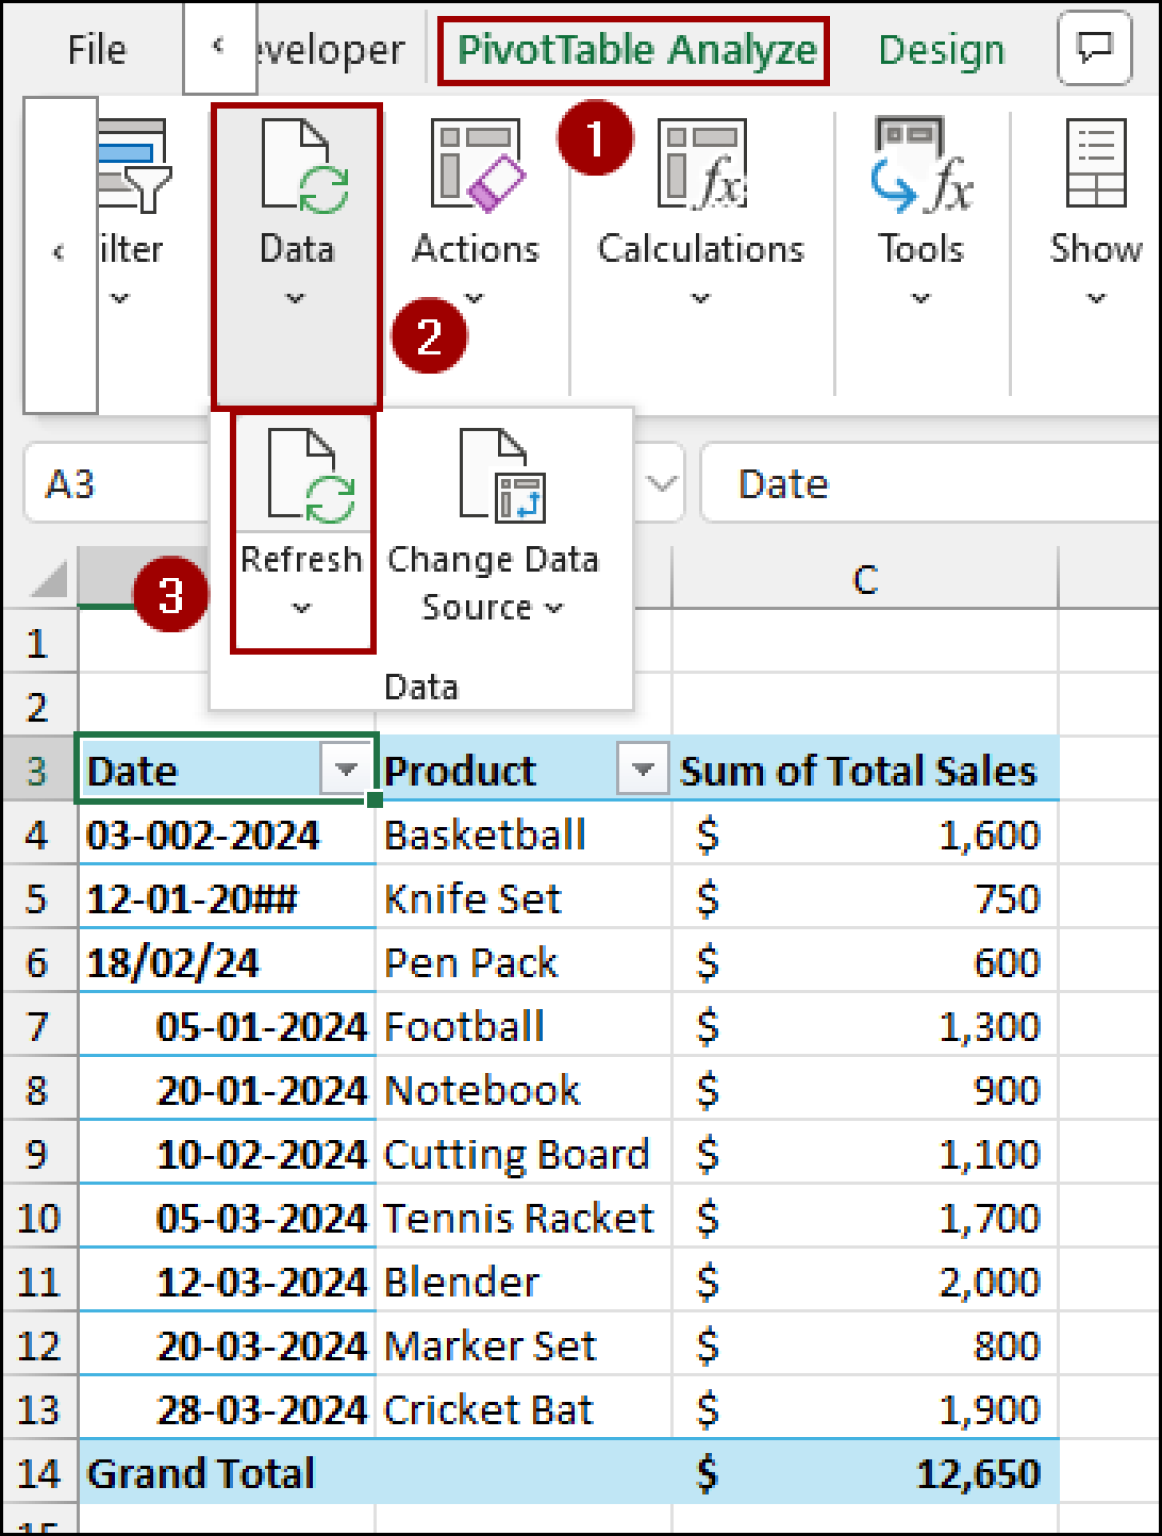Select cell with date 20-03-2024
The image size is (1162, 1536).
pyautogui.click(x=227, y=1347)
